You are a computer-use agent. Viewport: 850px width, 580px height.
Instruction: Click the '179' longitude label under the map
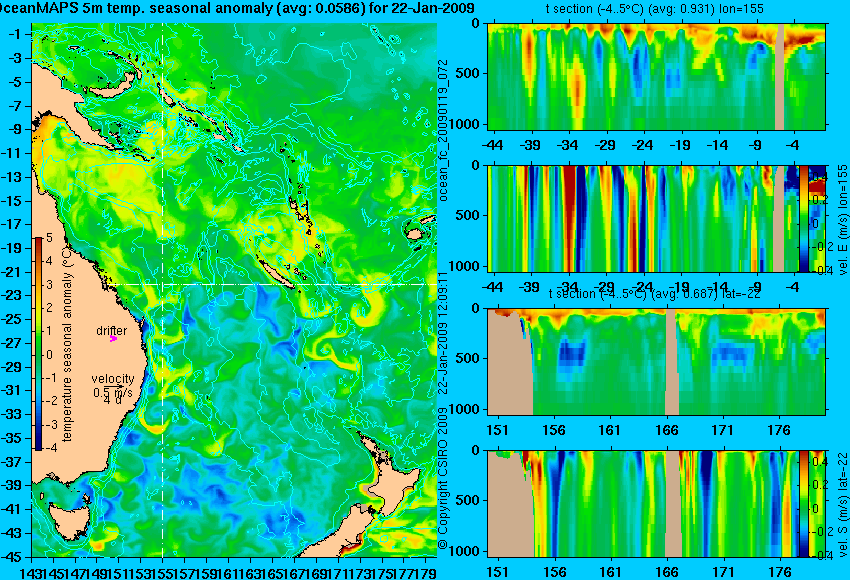tap(427, 572)
